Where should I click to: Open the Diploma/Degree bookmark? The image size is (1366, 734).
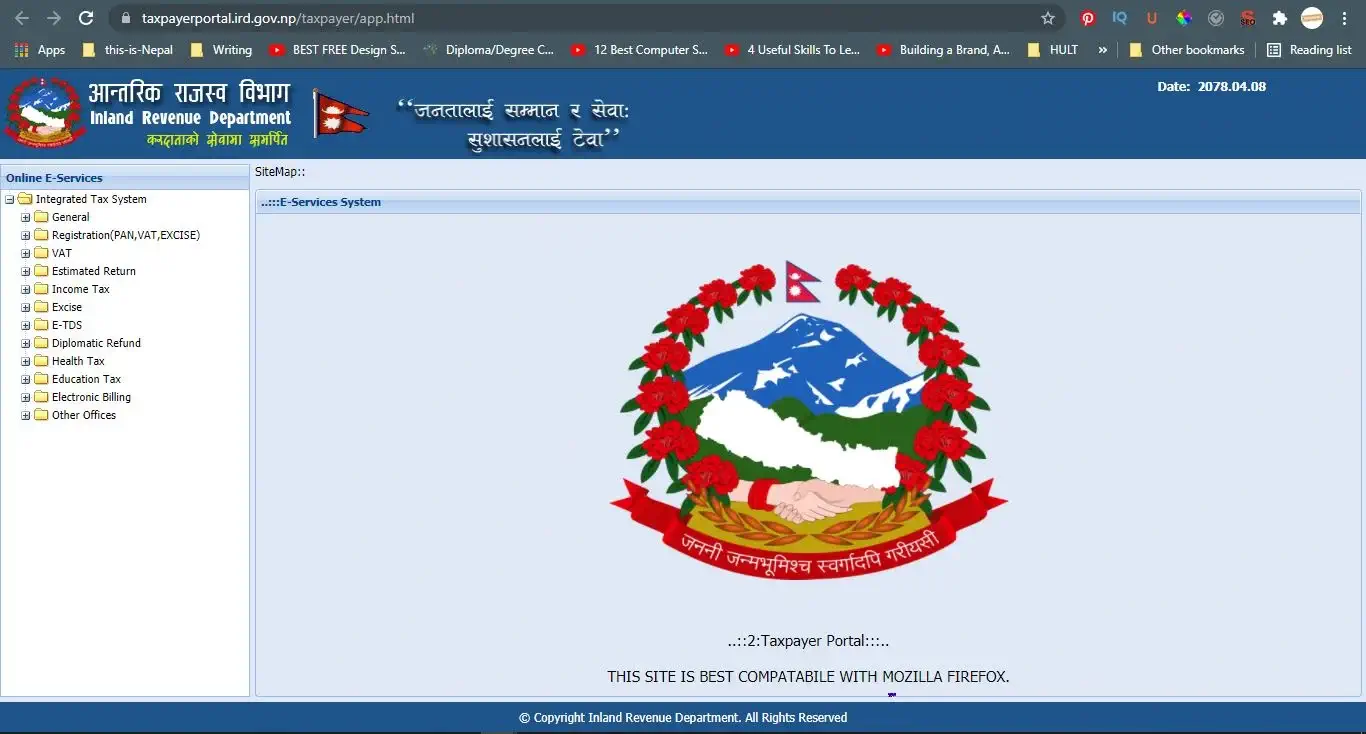point(489,50)
